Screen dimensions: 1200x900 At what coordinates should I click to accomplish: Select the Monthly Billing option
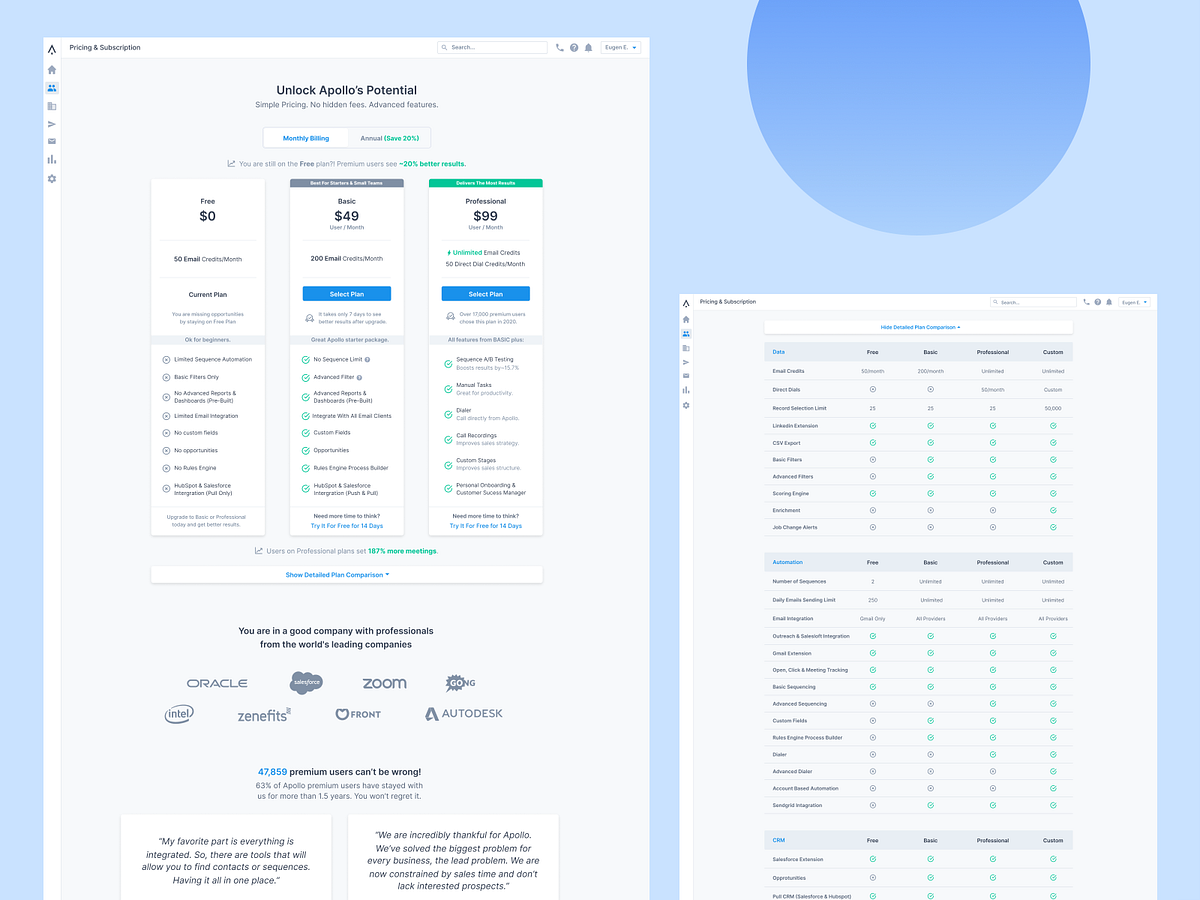305,137
